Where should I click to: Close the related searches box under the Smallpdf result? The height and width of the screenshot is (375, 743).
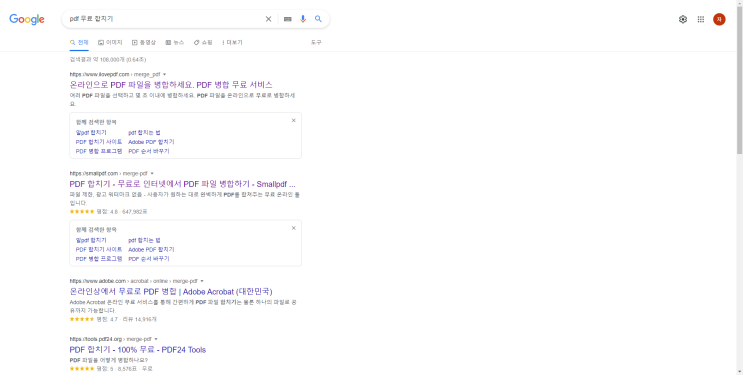pyautogui.click(x=293, y=228)
